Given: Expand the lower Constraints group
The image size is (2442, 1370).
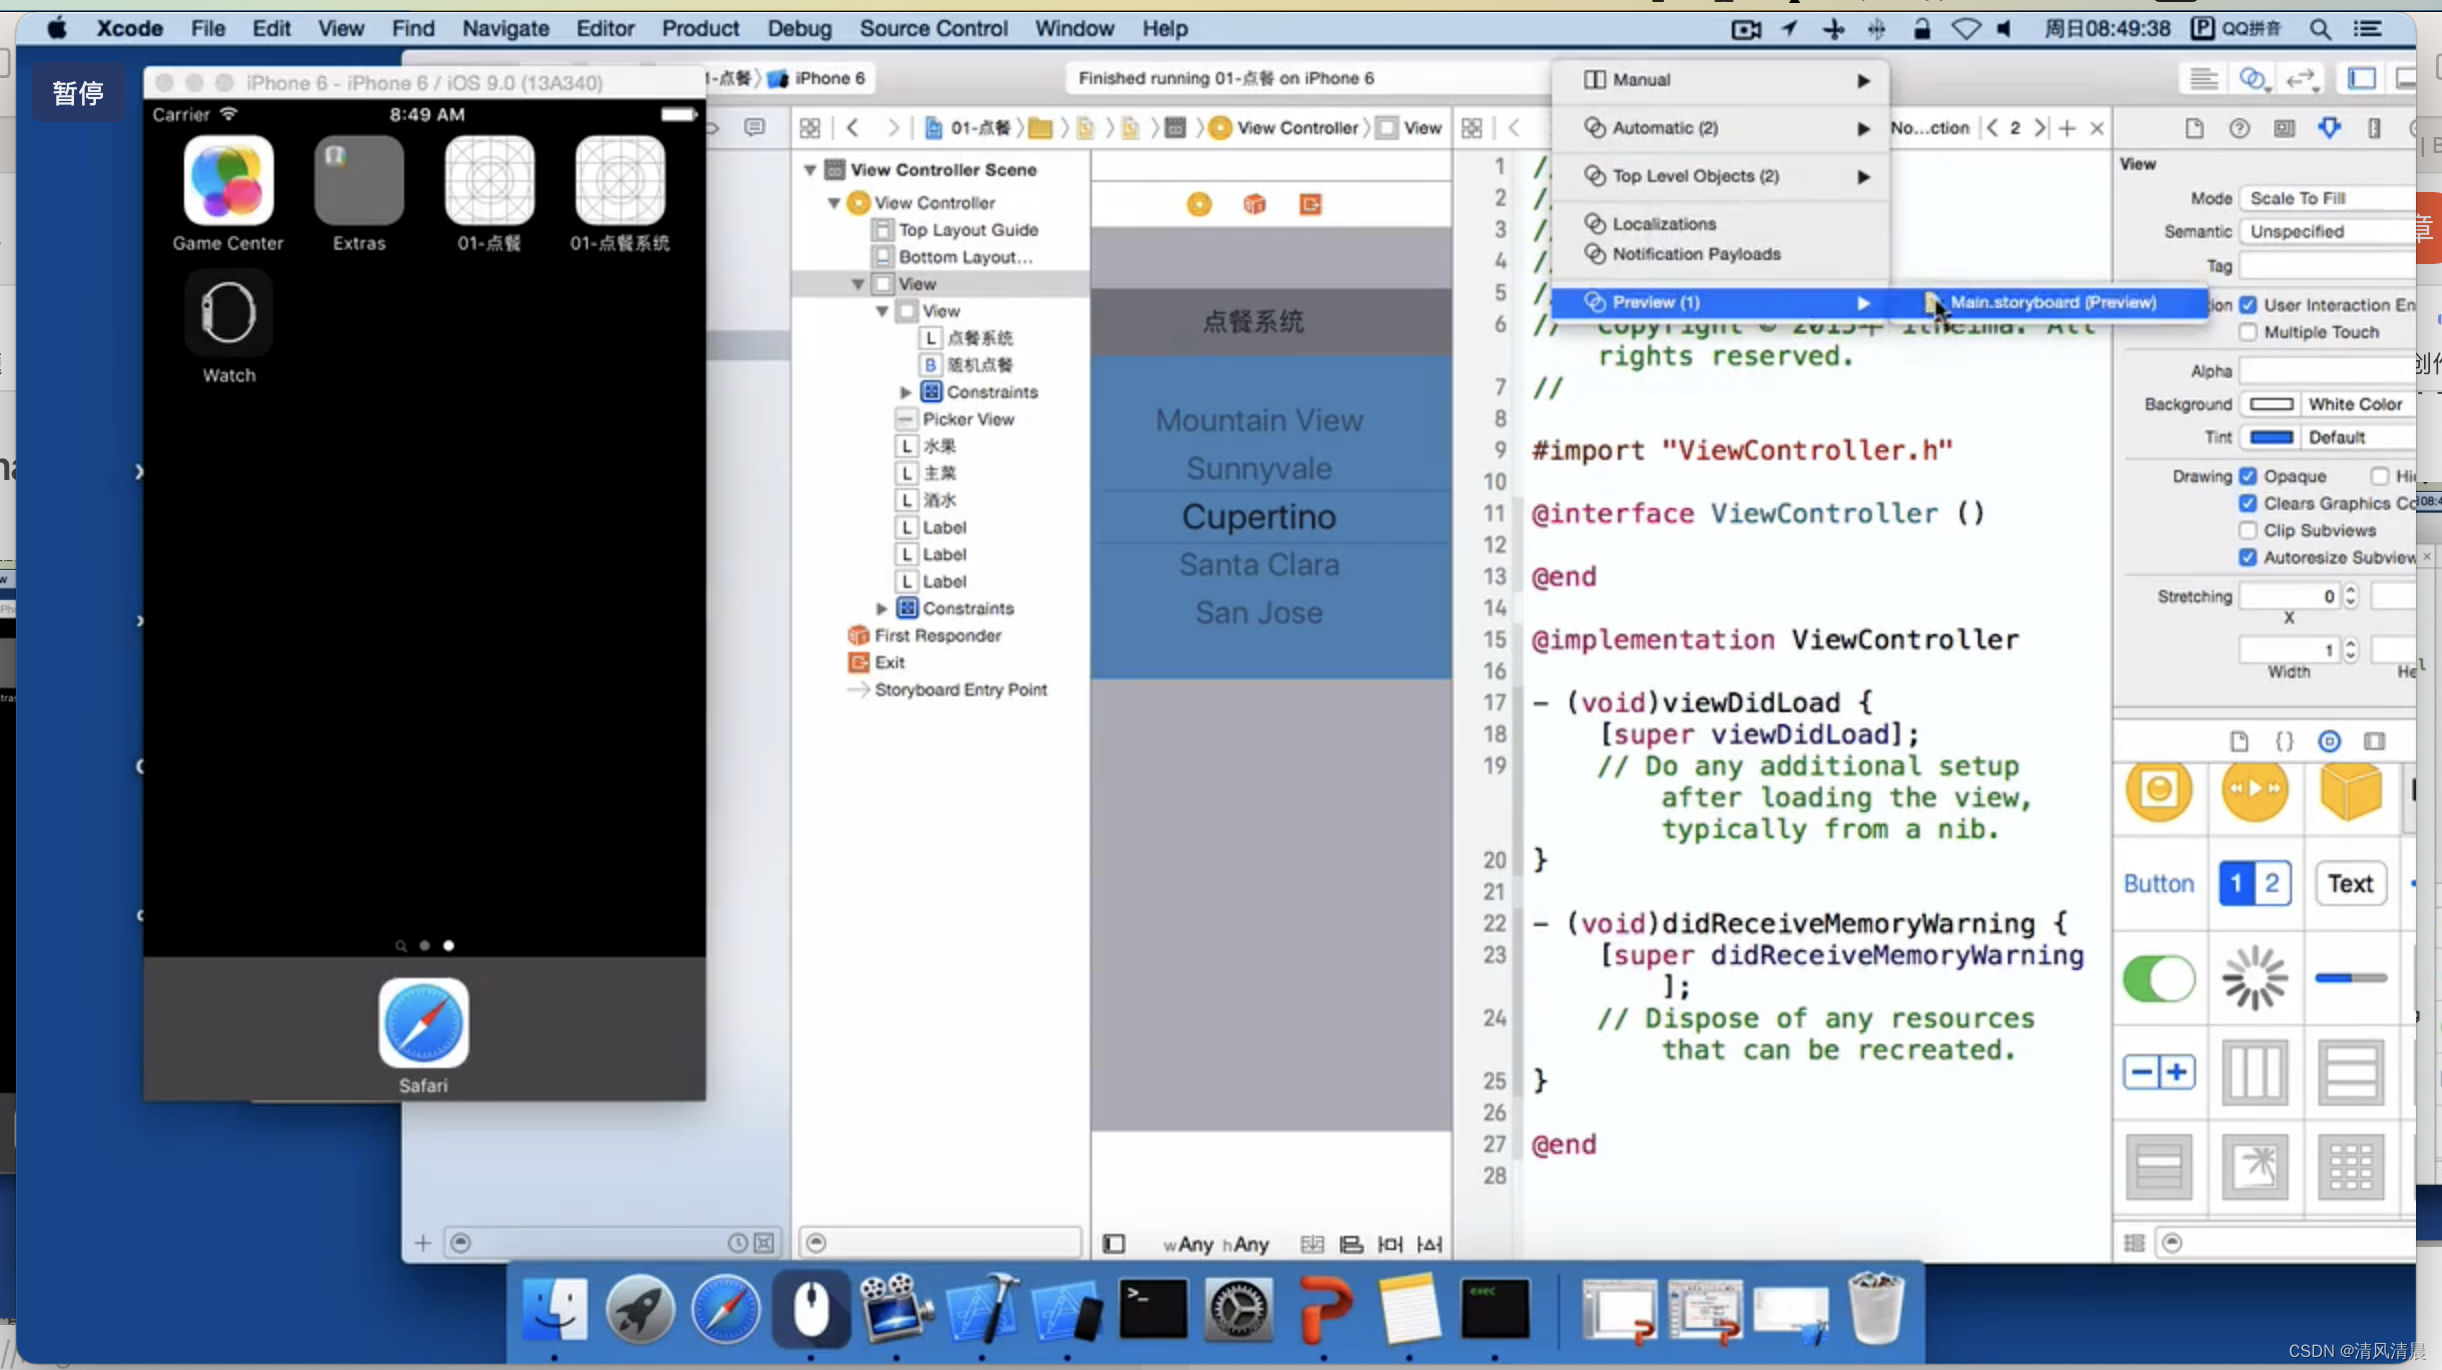Looking at the screenshot, I should coord(882,608).
